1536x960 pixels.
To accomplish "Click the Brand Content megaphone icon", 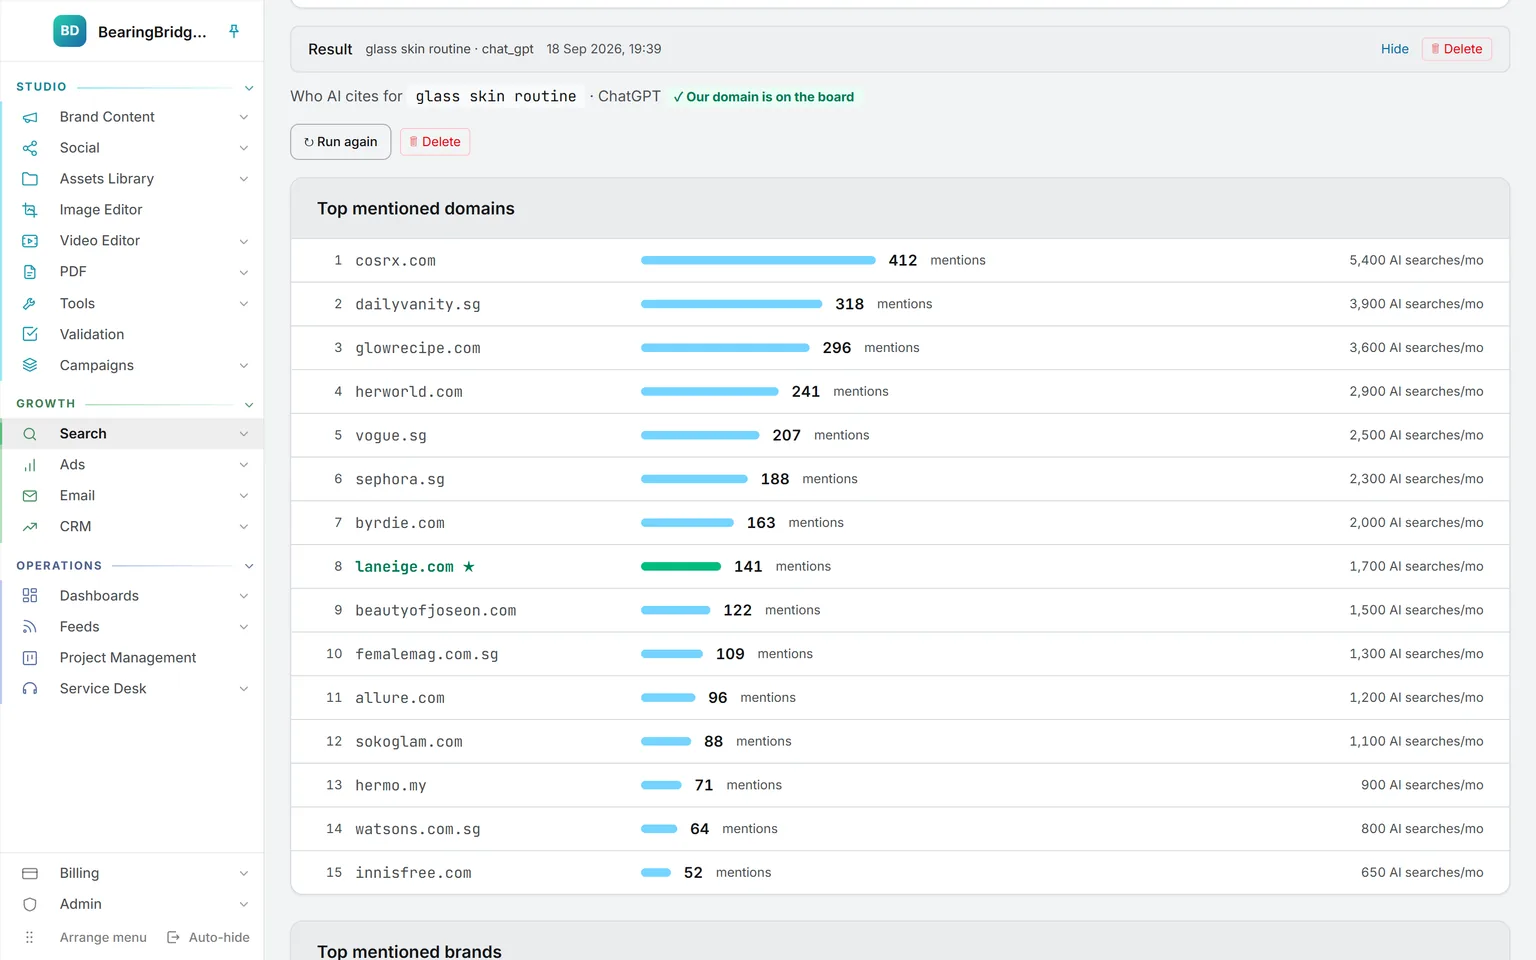I will coord(30,117).
